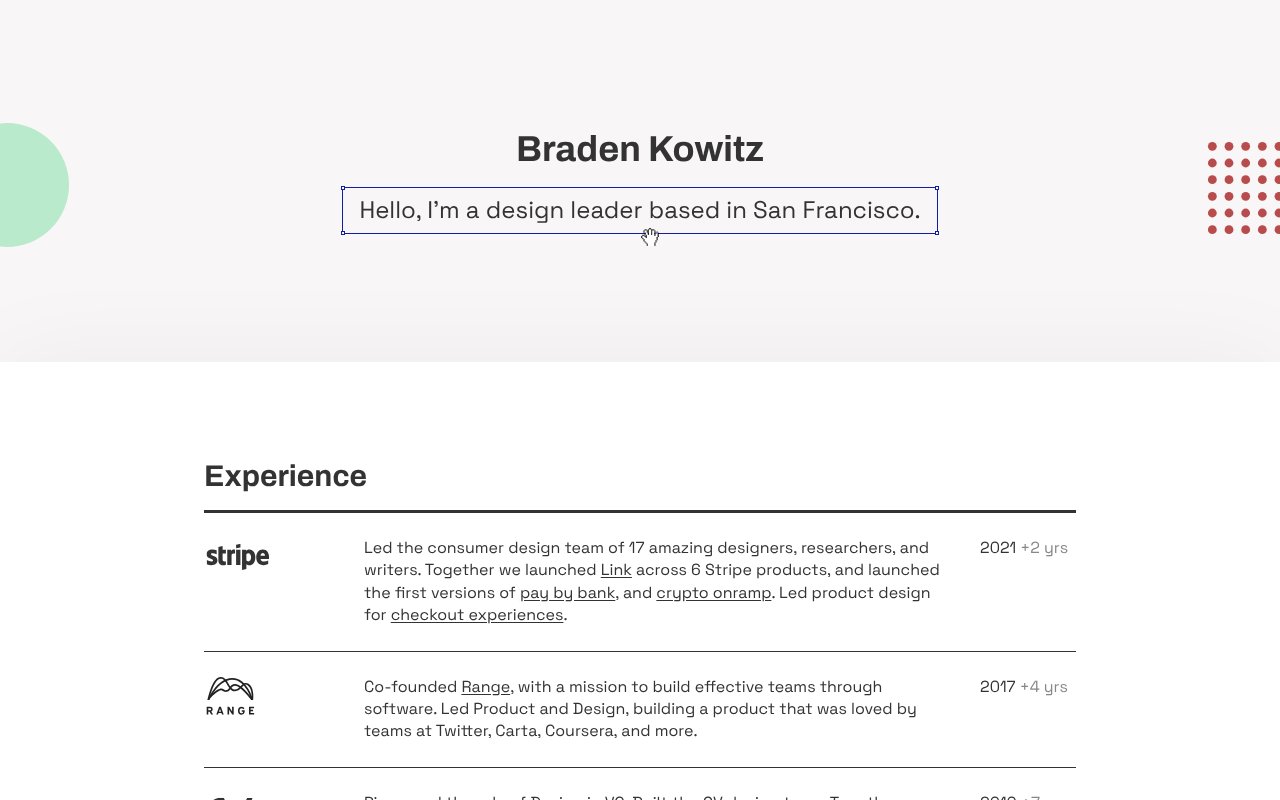The image size is (1280, 800).
Task: Click the partially visible logo at page bottom
Action: coord(230,797)
